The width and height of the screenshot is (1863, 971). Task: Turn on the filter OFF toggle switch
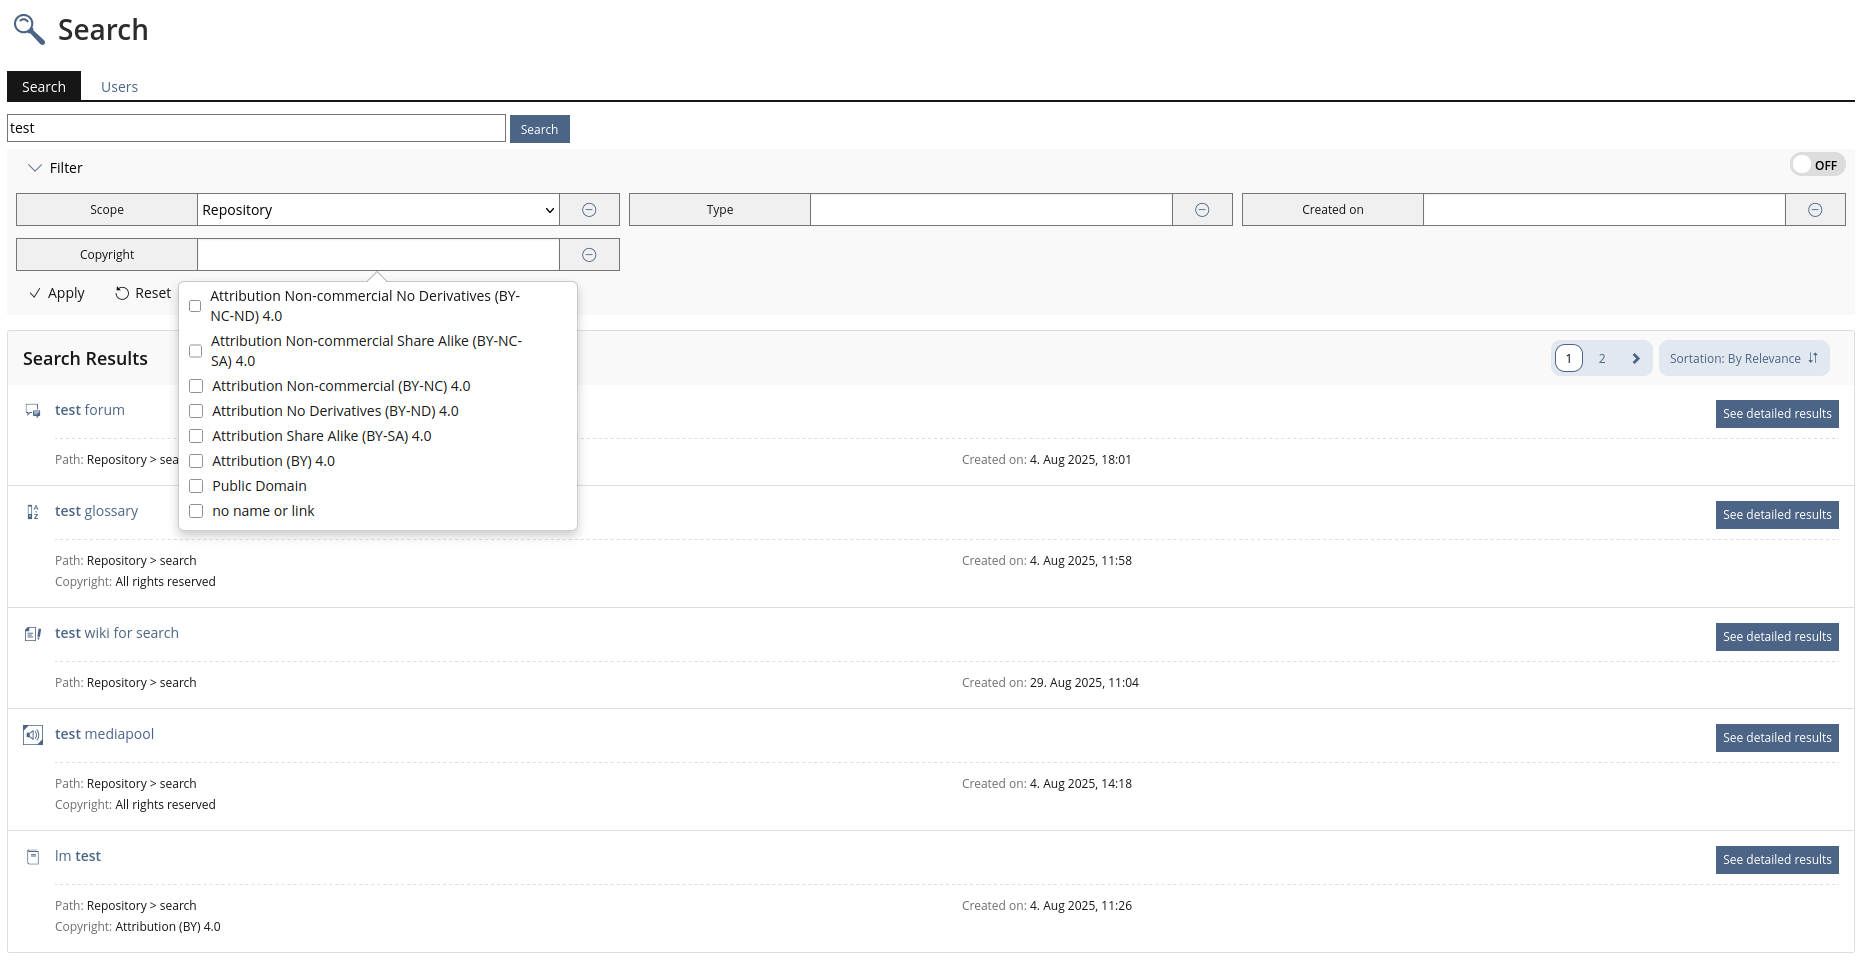pyautogui.click(x=1816, y=165)
